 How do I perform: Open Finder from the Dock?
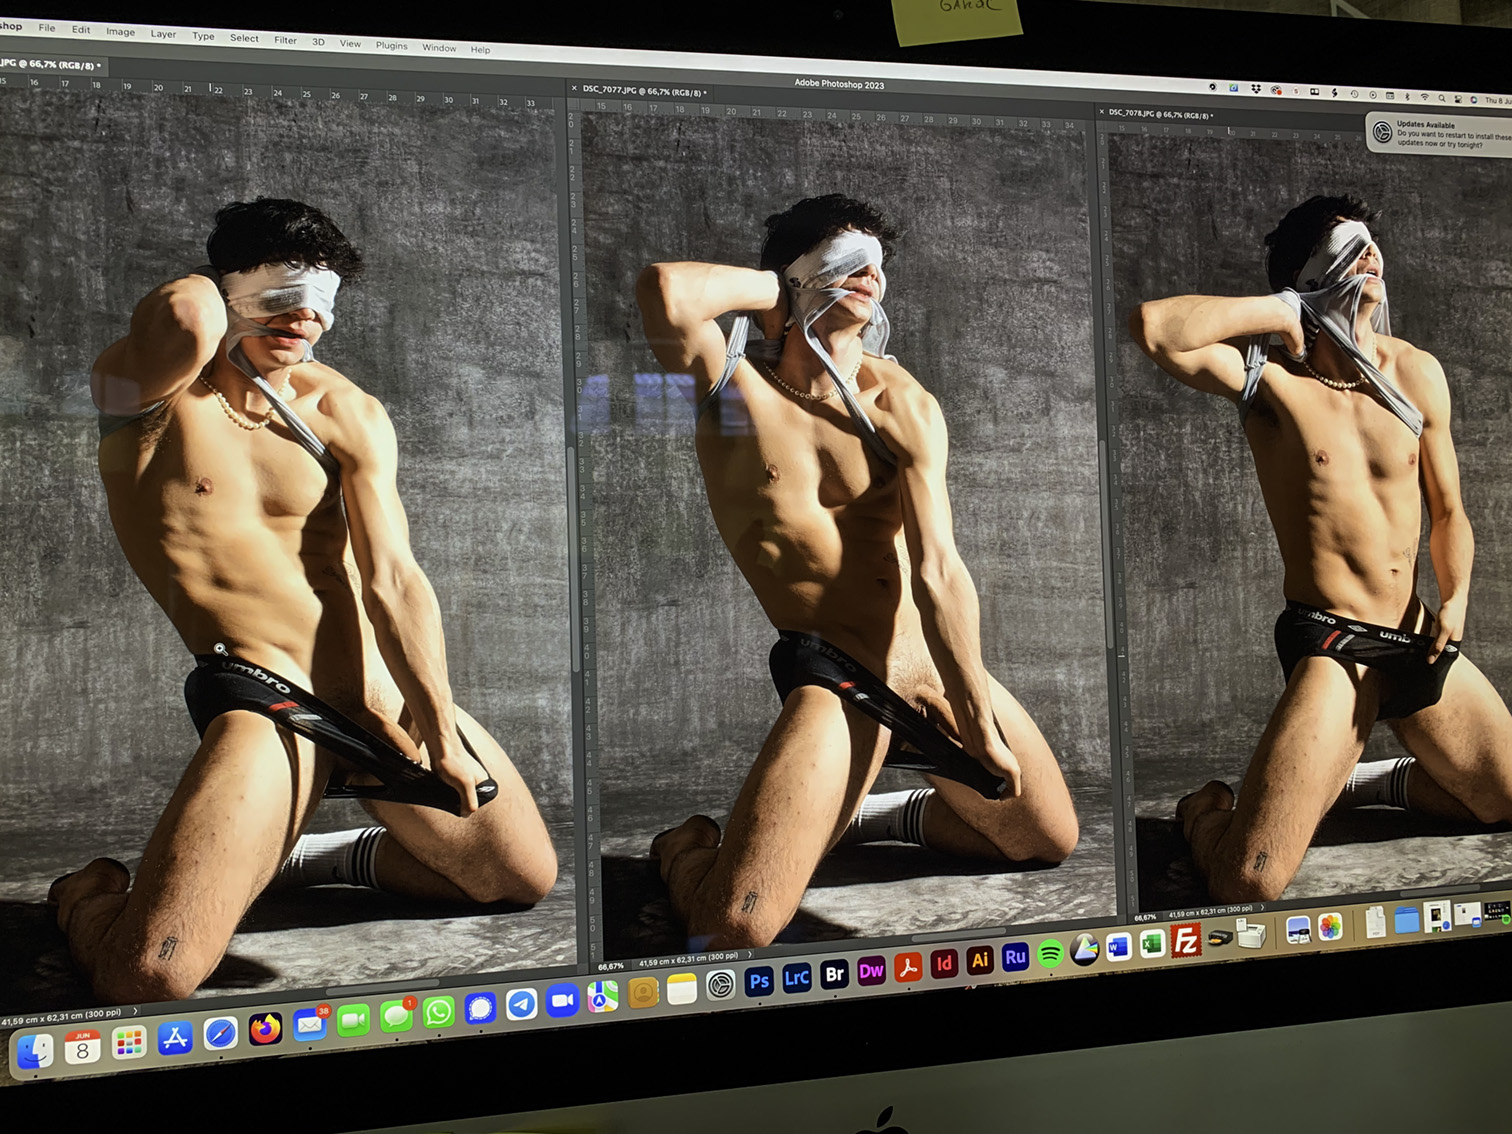click(36, 1052)
